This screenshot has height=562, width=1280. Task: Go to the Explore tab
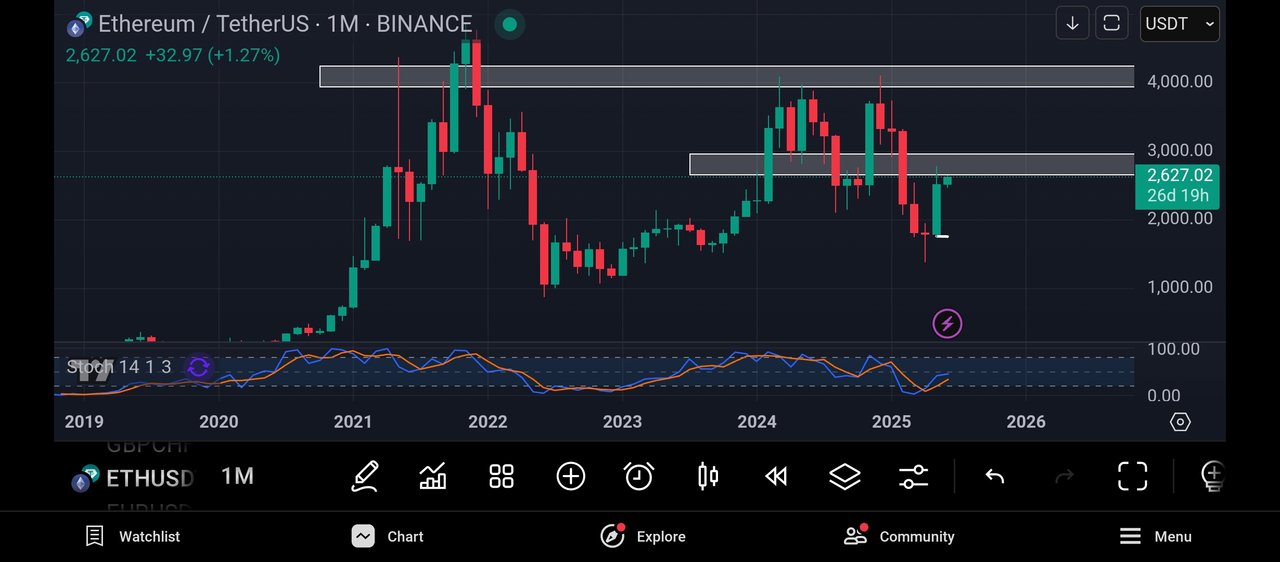643,537
